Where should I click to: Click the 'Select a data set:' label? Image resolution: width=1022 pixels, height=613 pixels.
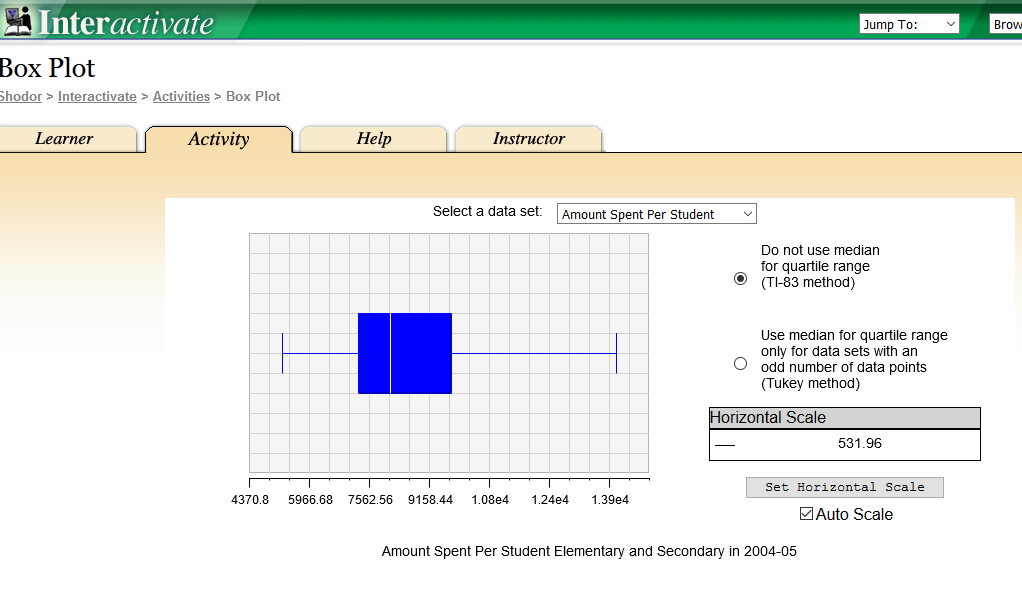pyautogui.click(x=488, y=211)
